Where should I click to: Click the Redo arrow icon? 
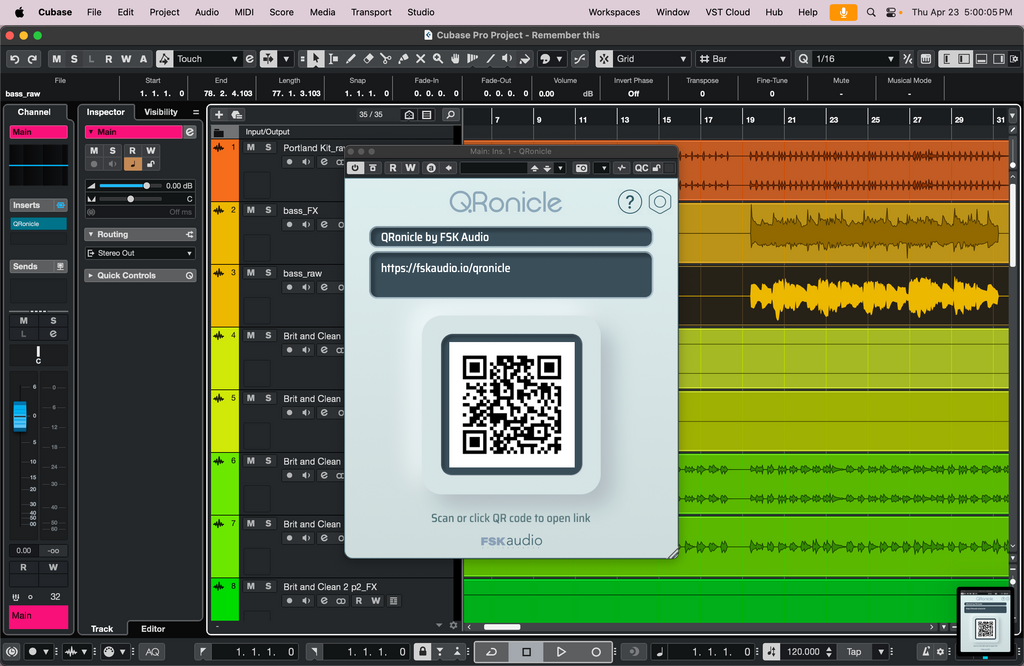pyautogui.click(x=32, y=59)
